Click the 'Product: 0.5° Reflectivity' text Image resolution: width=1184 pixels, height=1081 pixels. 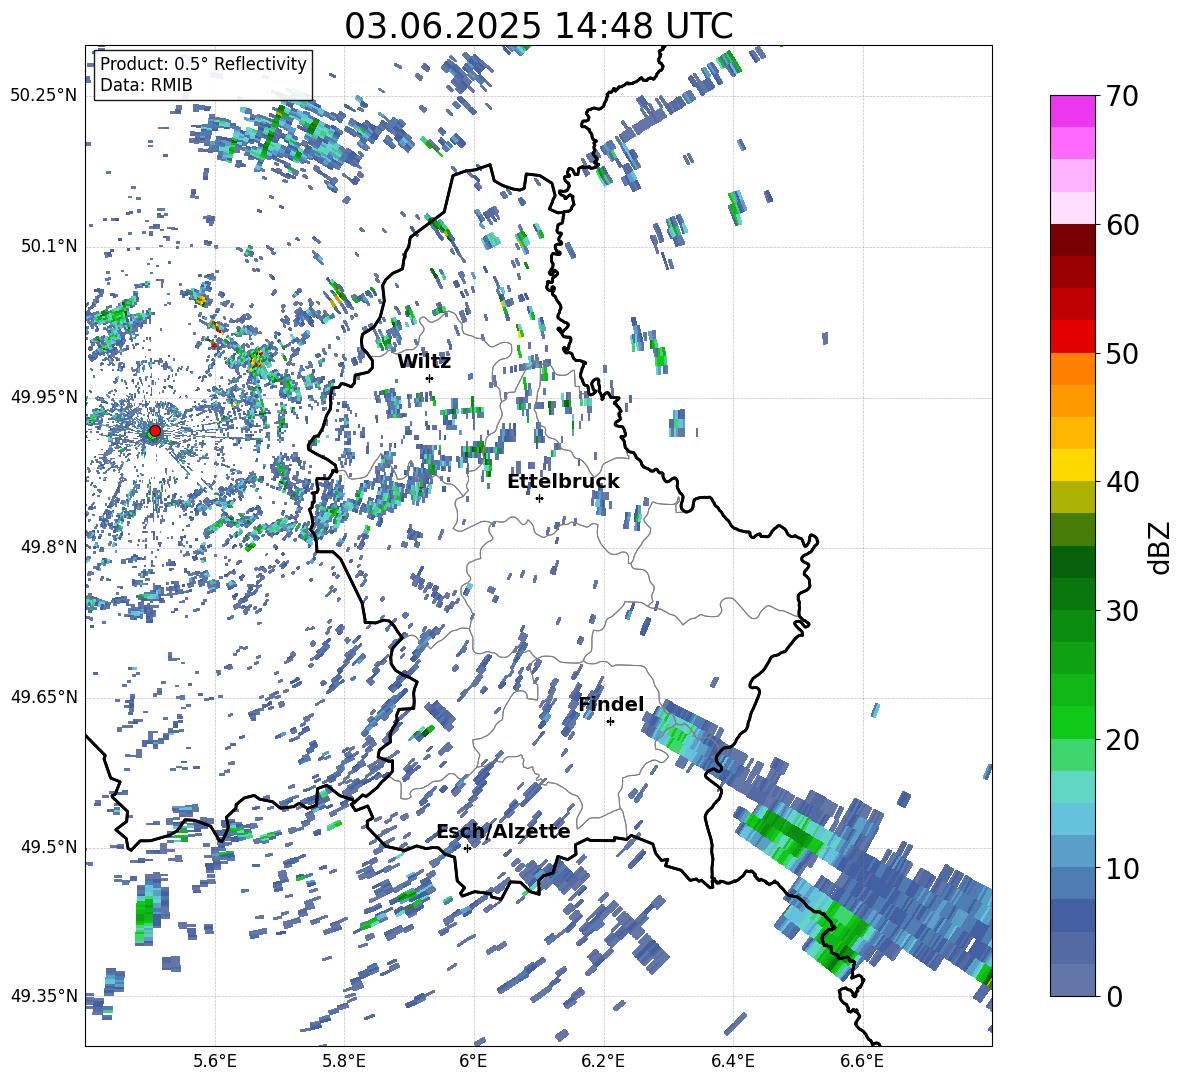(203, 63)
